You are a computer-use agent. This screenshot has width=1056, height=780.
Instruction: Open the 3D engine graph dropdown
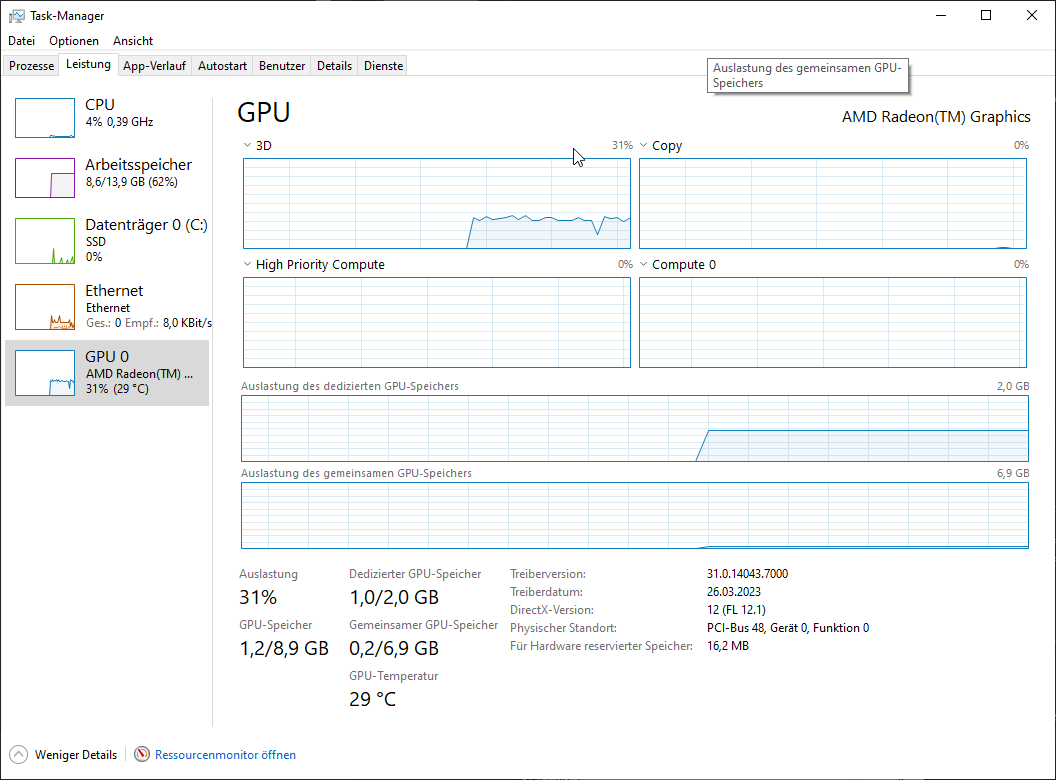click(247, 145)
